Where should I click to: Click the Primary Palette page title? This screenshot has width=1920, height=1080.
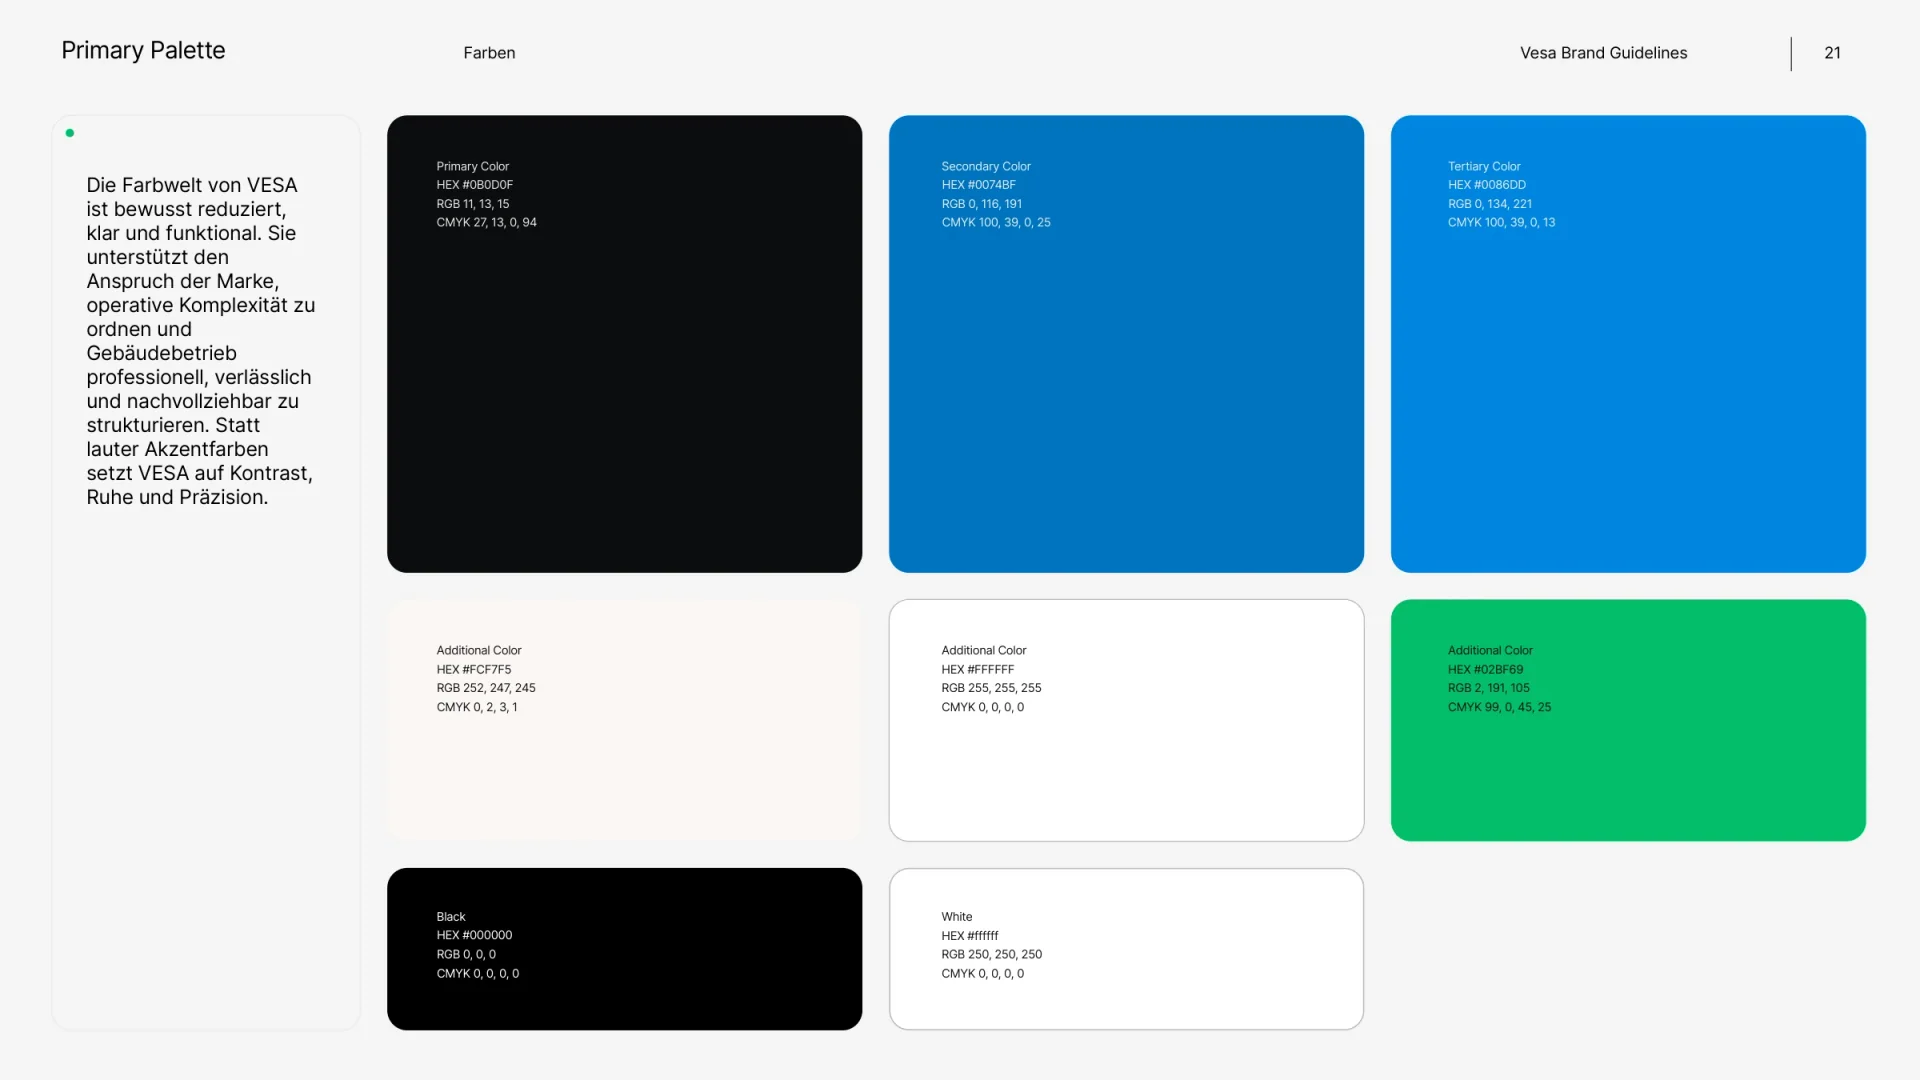tap(143, 51)
